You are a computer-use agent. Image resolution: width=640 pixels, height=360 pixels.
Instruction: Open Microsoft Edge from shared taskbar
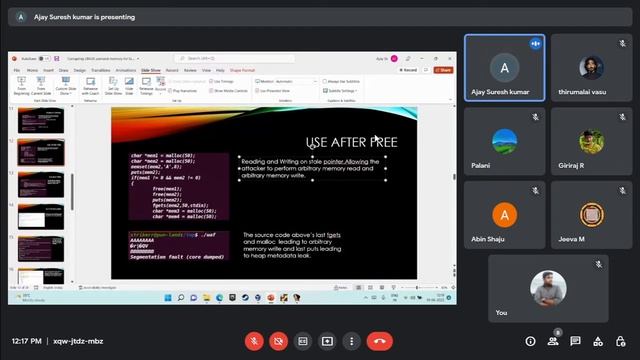220,298
